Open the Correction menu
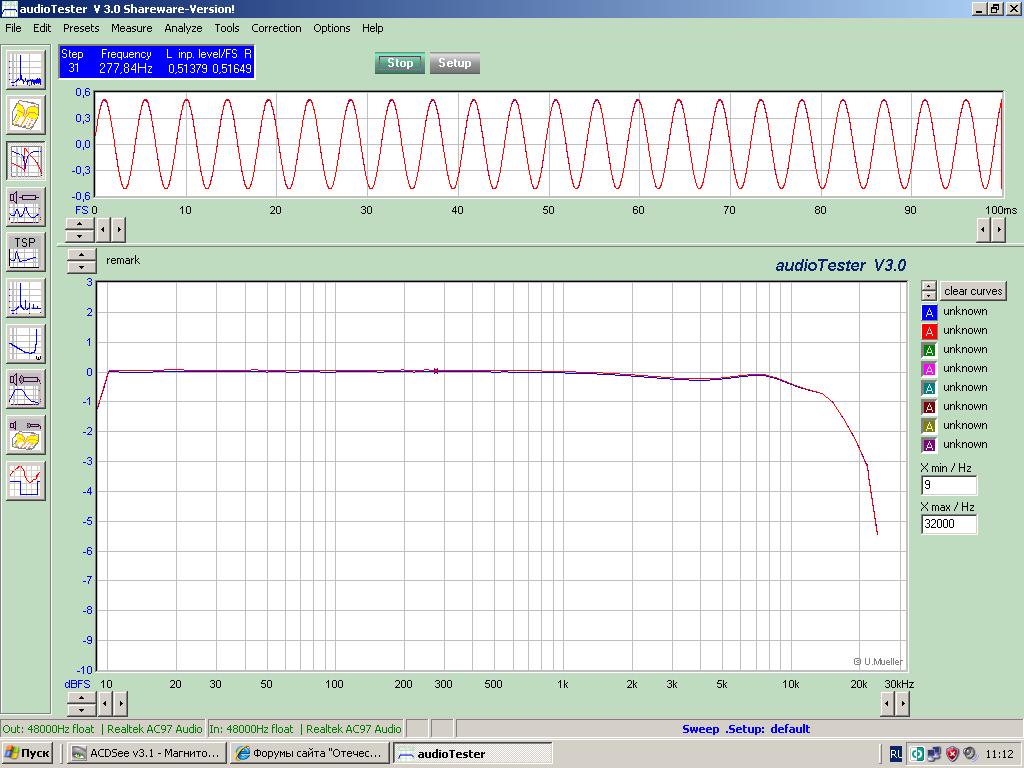1024x768 pixels. click(276, 28)
